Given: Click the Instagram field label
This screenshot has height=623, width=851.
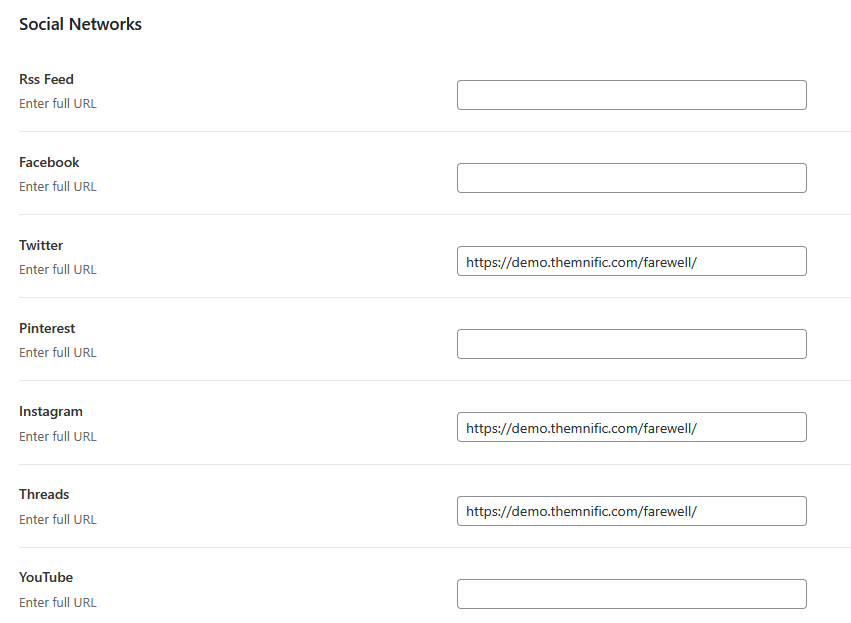Looking at the screenshot, I should (x=51, y=411).
